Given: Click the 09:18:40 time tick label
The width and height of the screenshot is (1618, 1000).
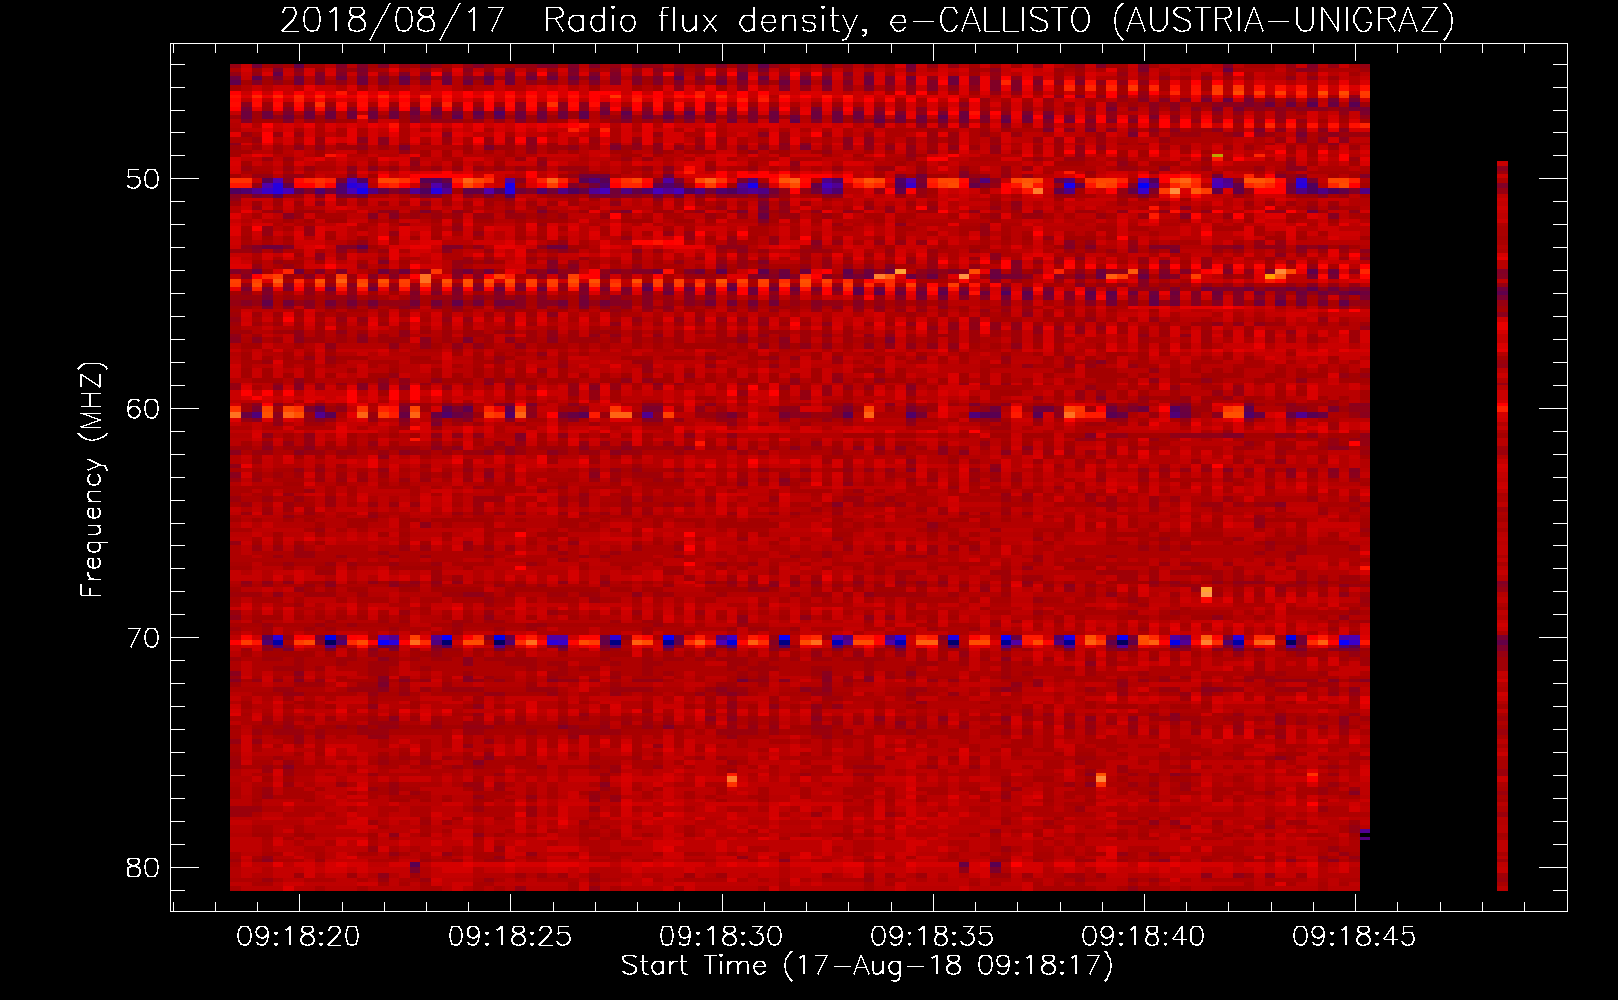Looking at the screenshot, I should 1143,937.
